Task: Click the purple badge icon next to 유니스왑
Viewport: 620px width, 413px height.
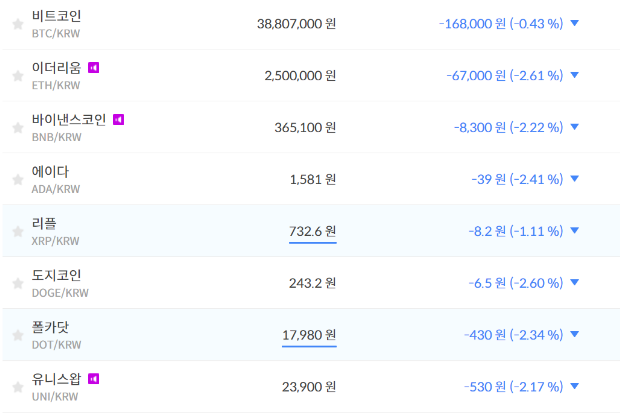Action: pos(94,379)
